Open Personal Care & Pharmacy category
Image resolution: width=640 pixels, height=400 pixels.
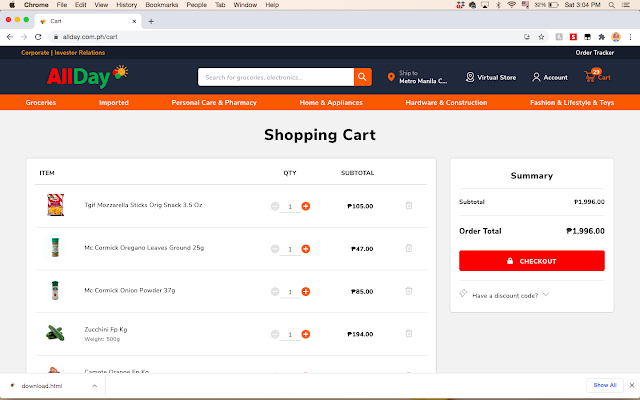[x=214, y=102]
